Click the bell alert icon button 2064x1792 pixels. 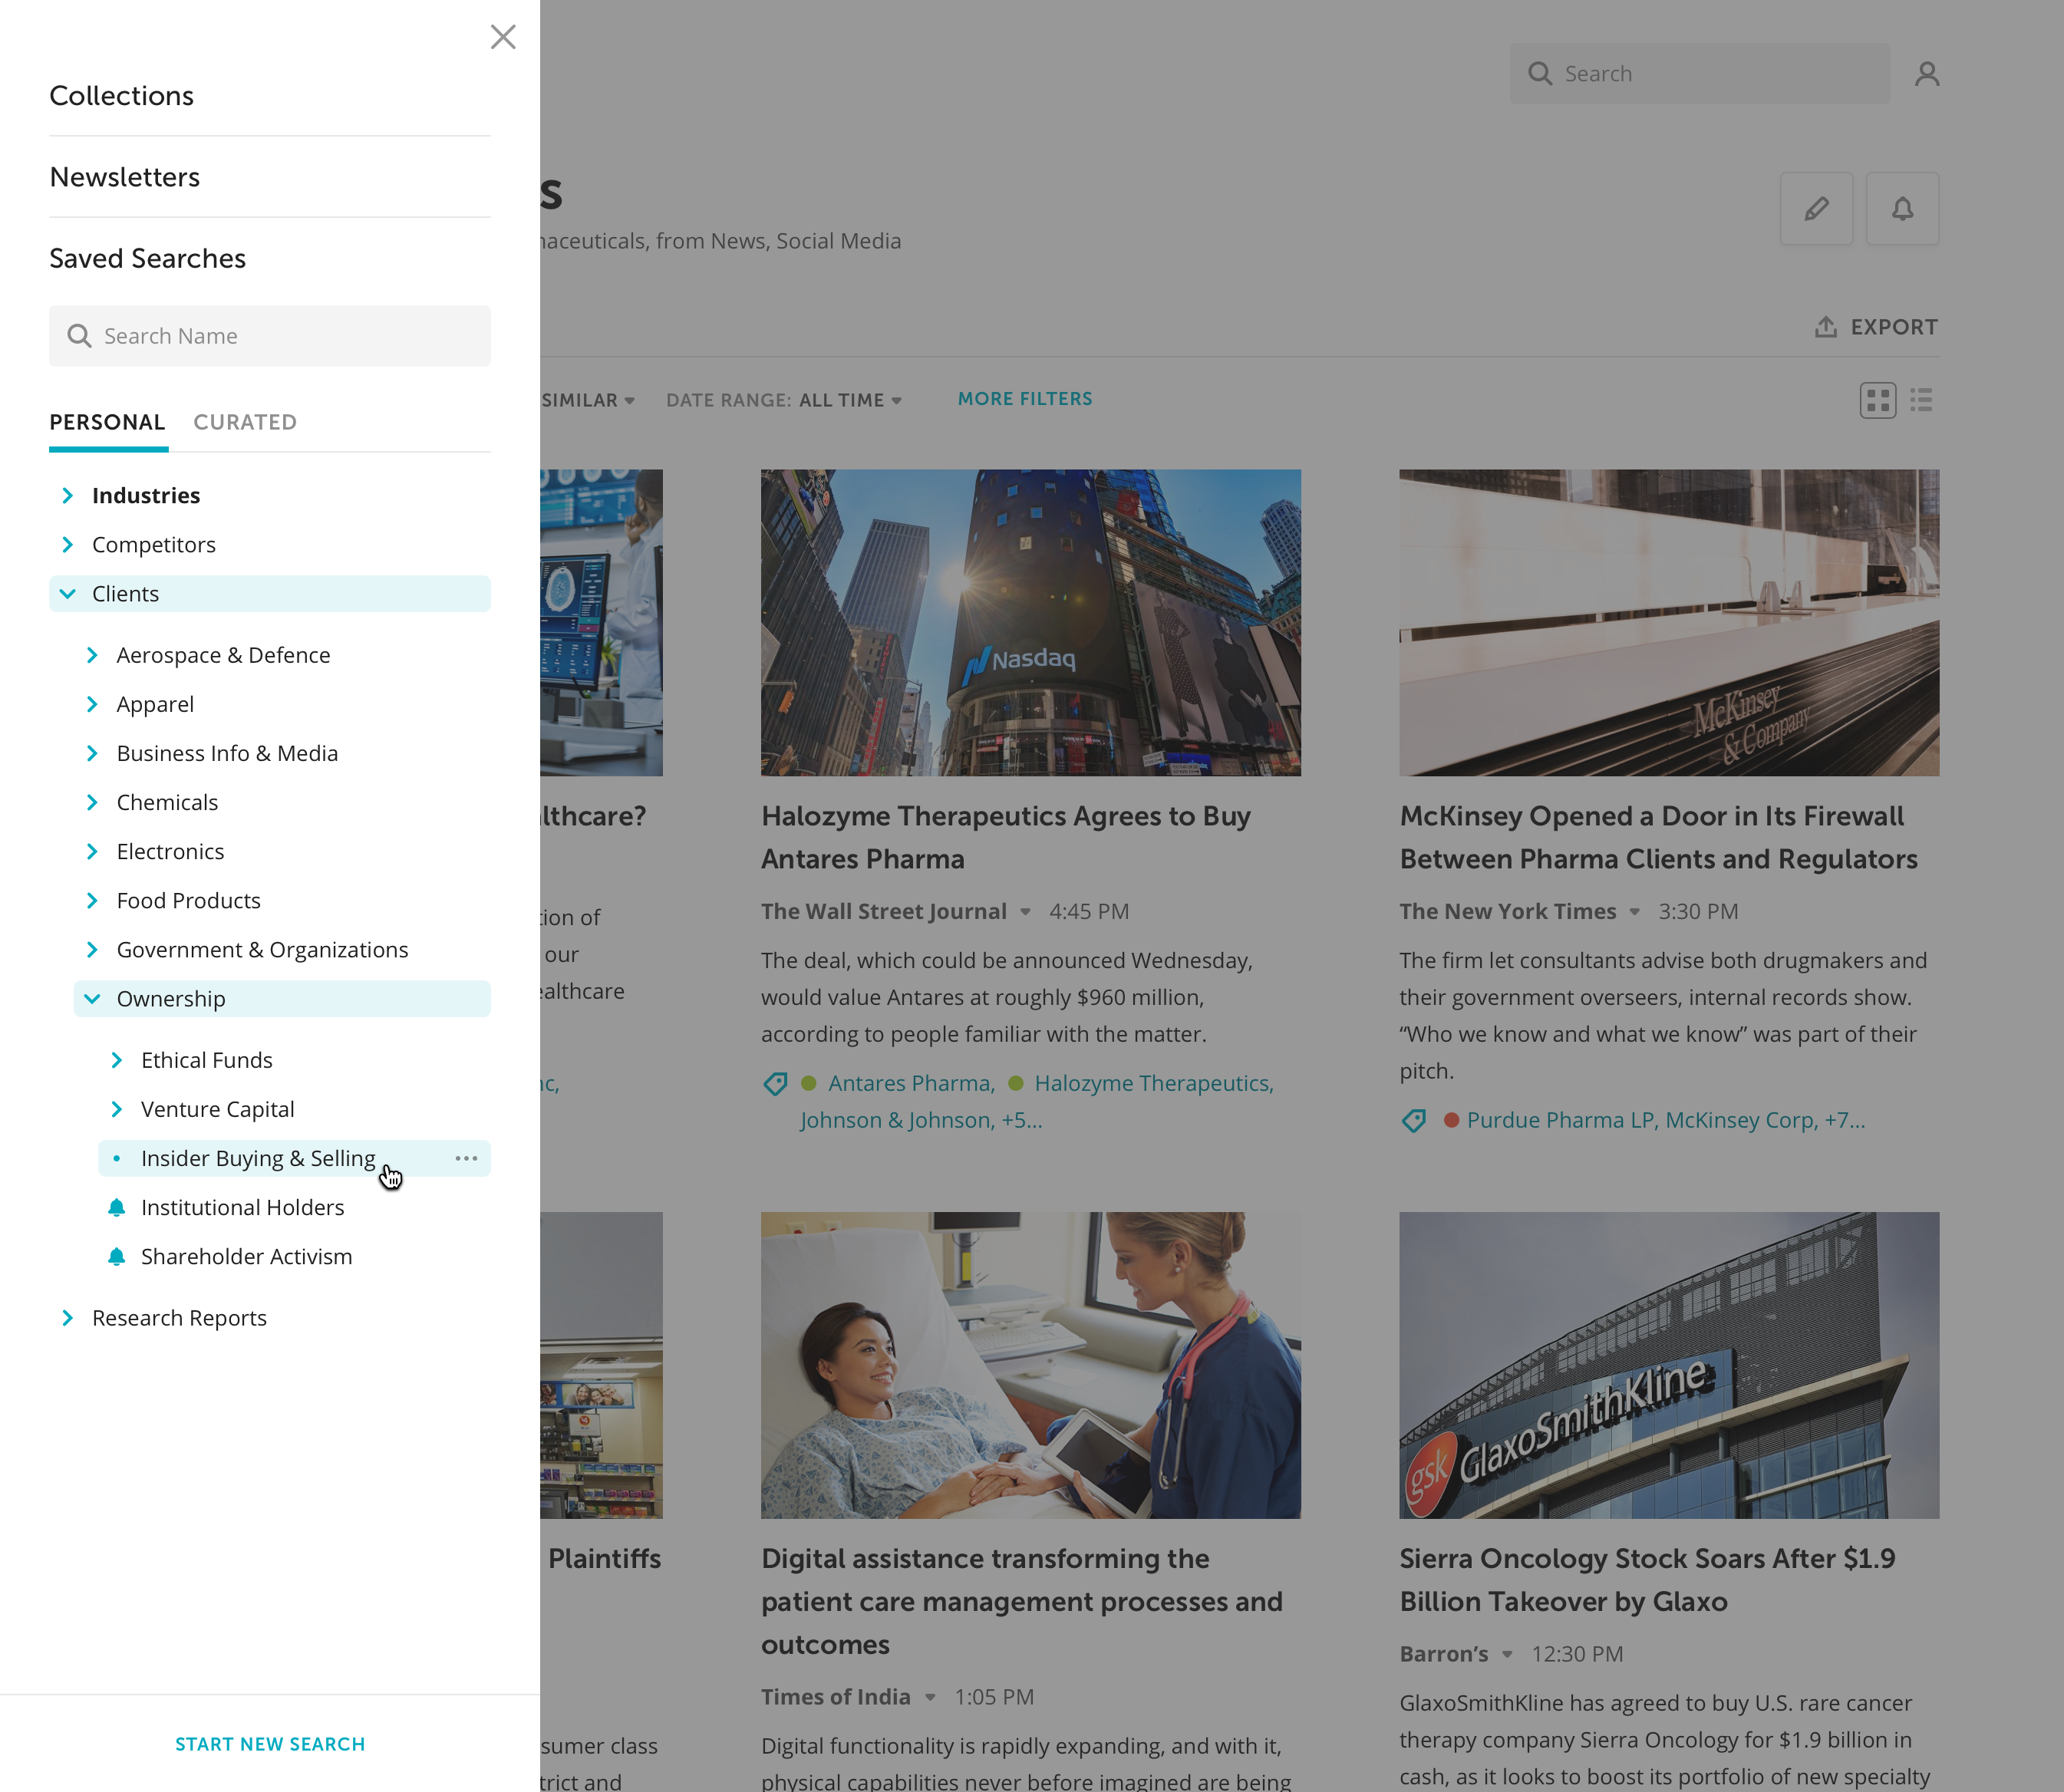point(1902,209)
